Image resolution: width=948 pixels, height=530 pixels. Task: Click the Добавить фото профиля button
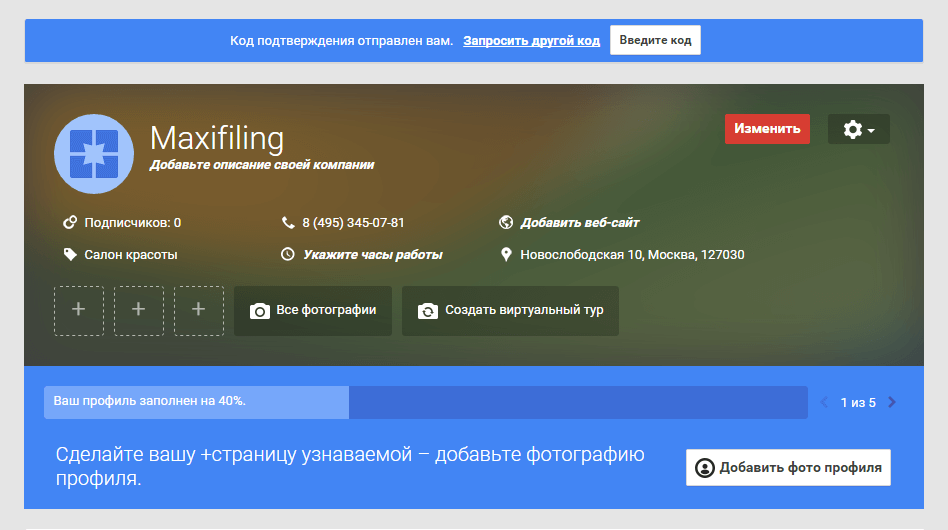click(788, 467)
